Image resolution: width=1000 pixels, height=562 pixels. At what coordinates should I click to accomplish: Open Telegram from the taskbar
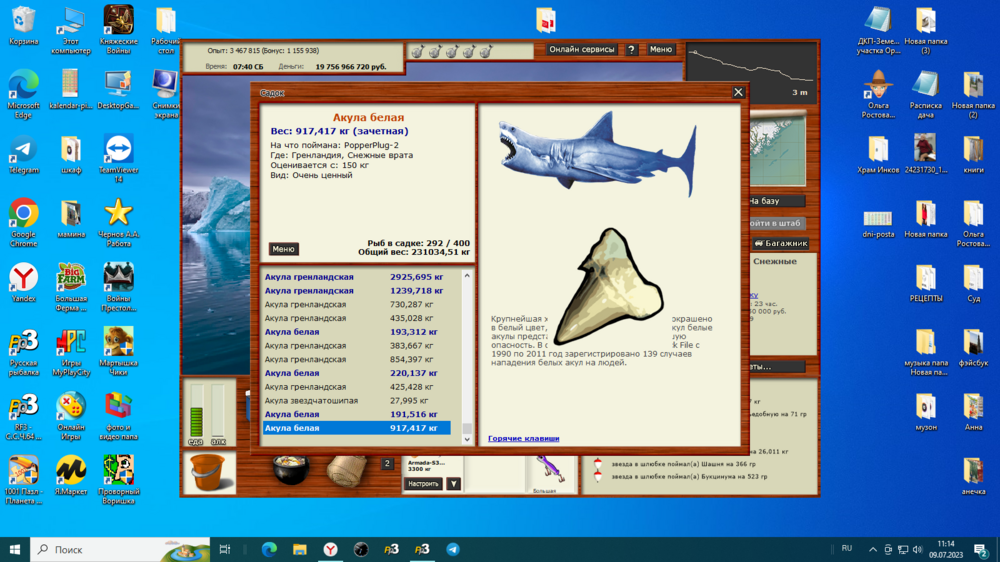coord(452,549)
